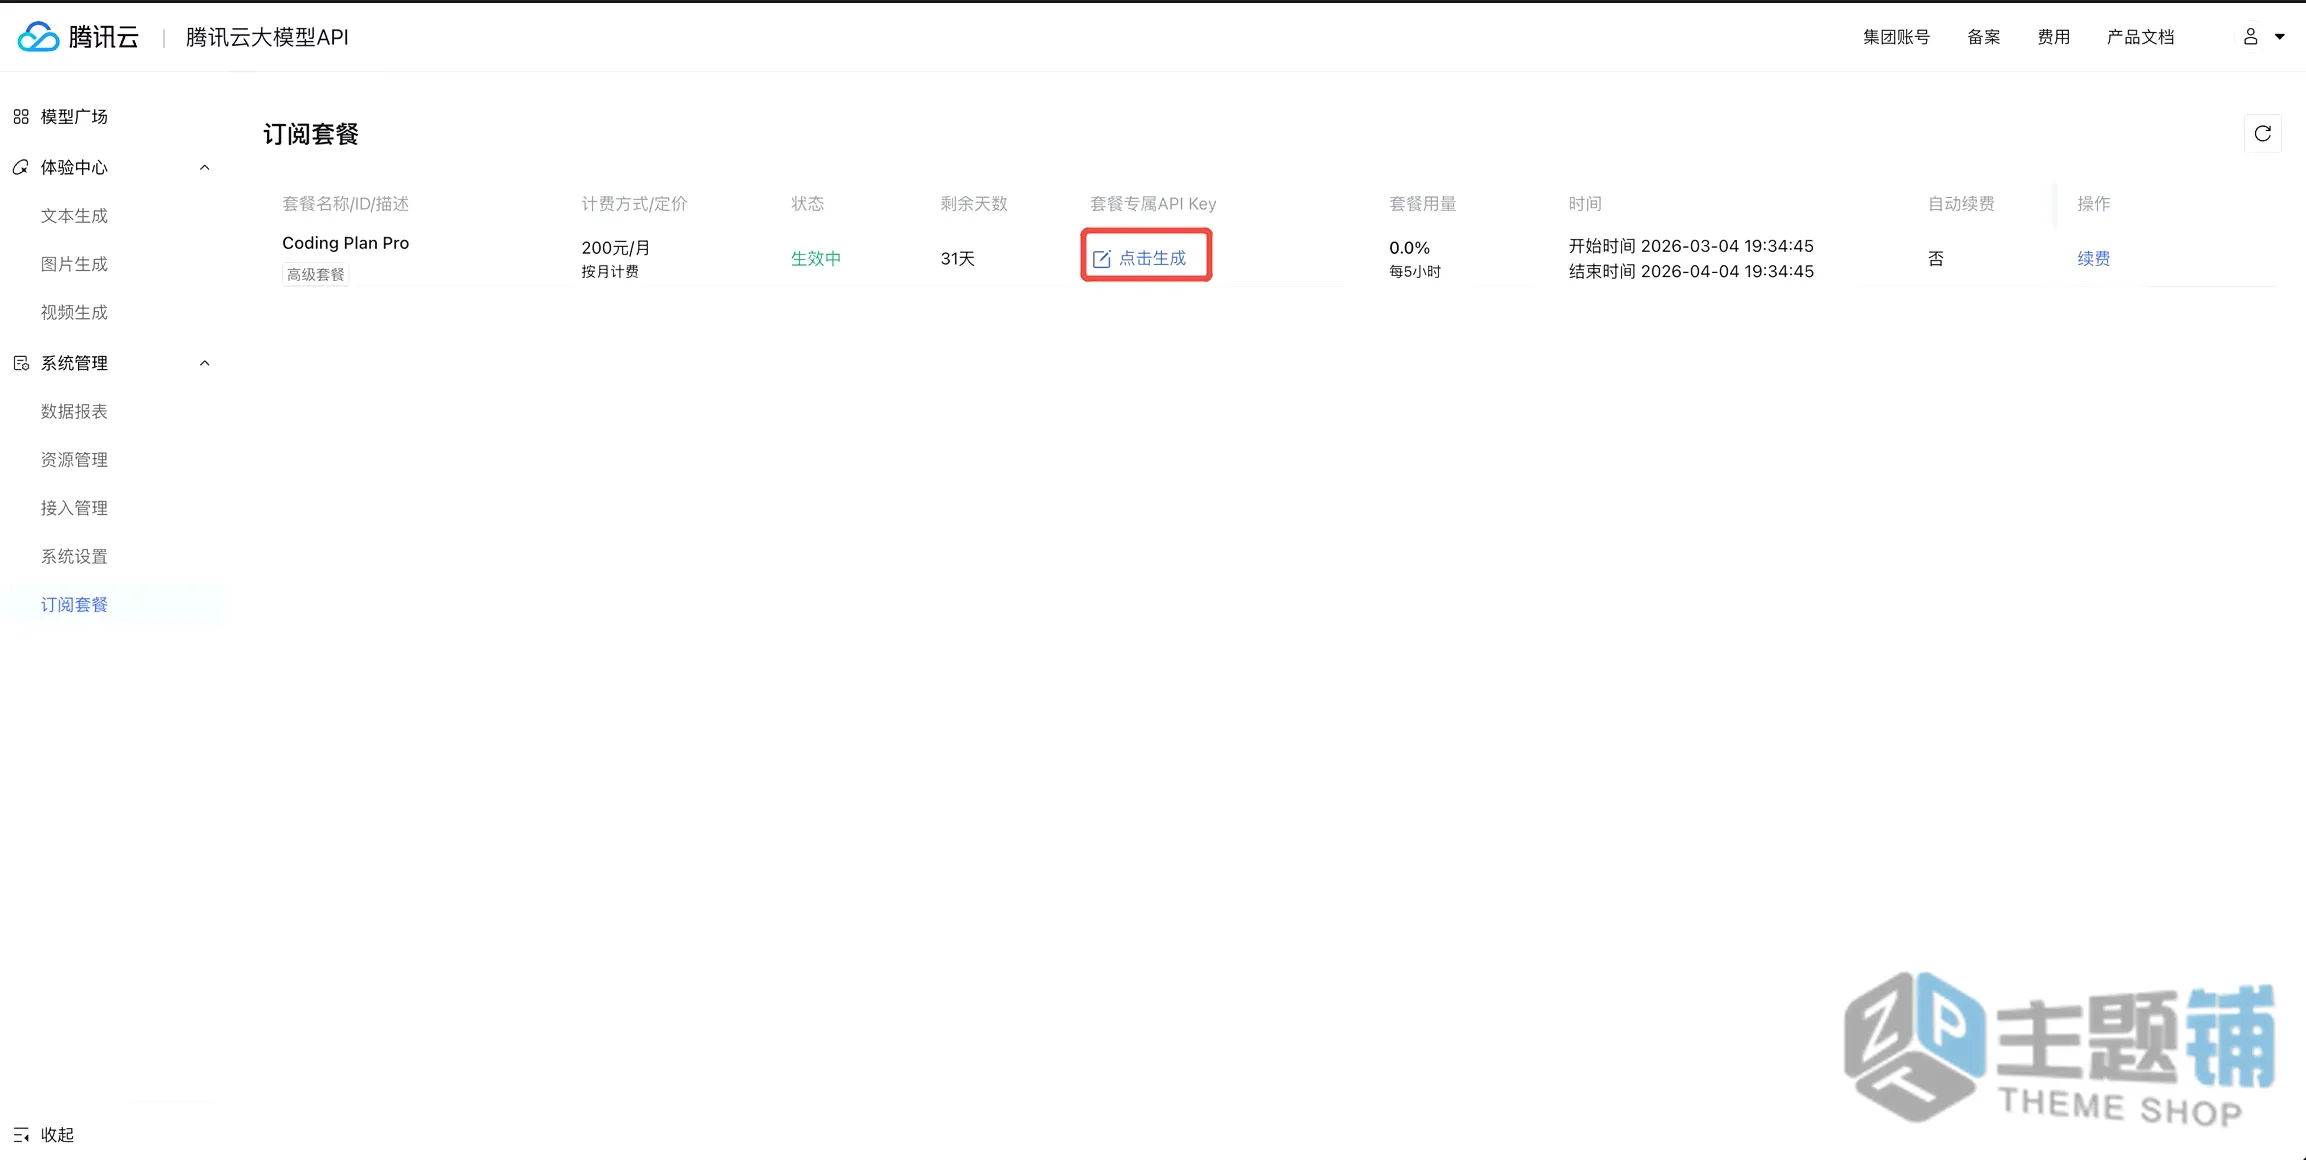
Task: Click the 体验中心 sidebar icon
Action: pos(21,167)
